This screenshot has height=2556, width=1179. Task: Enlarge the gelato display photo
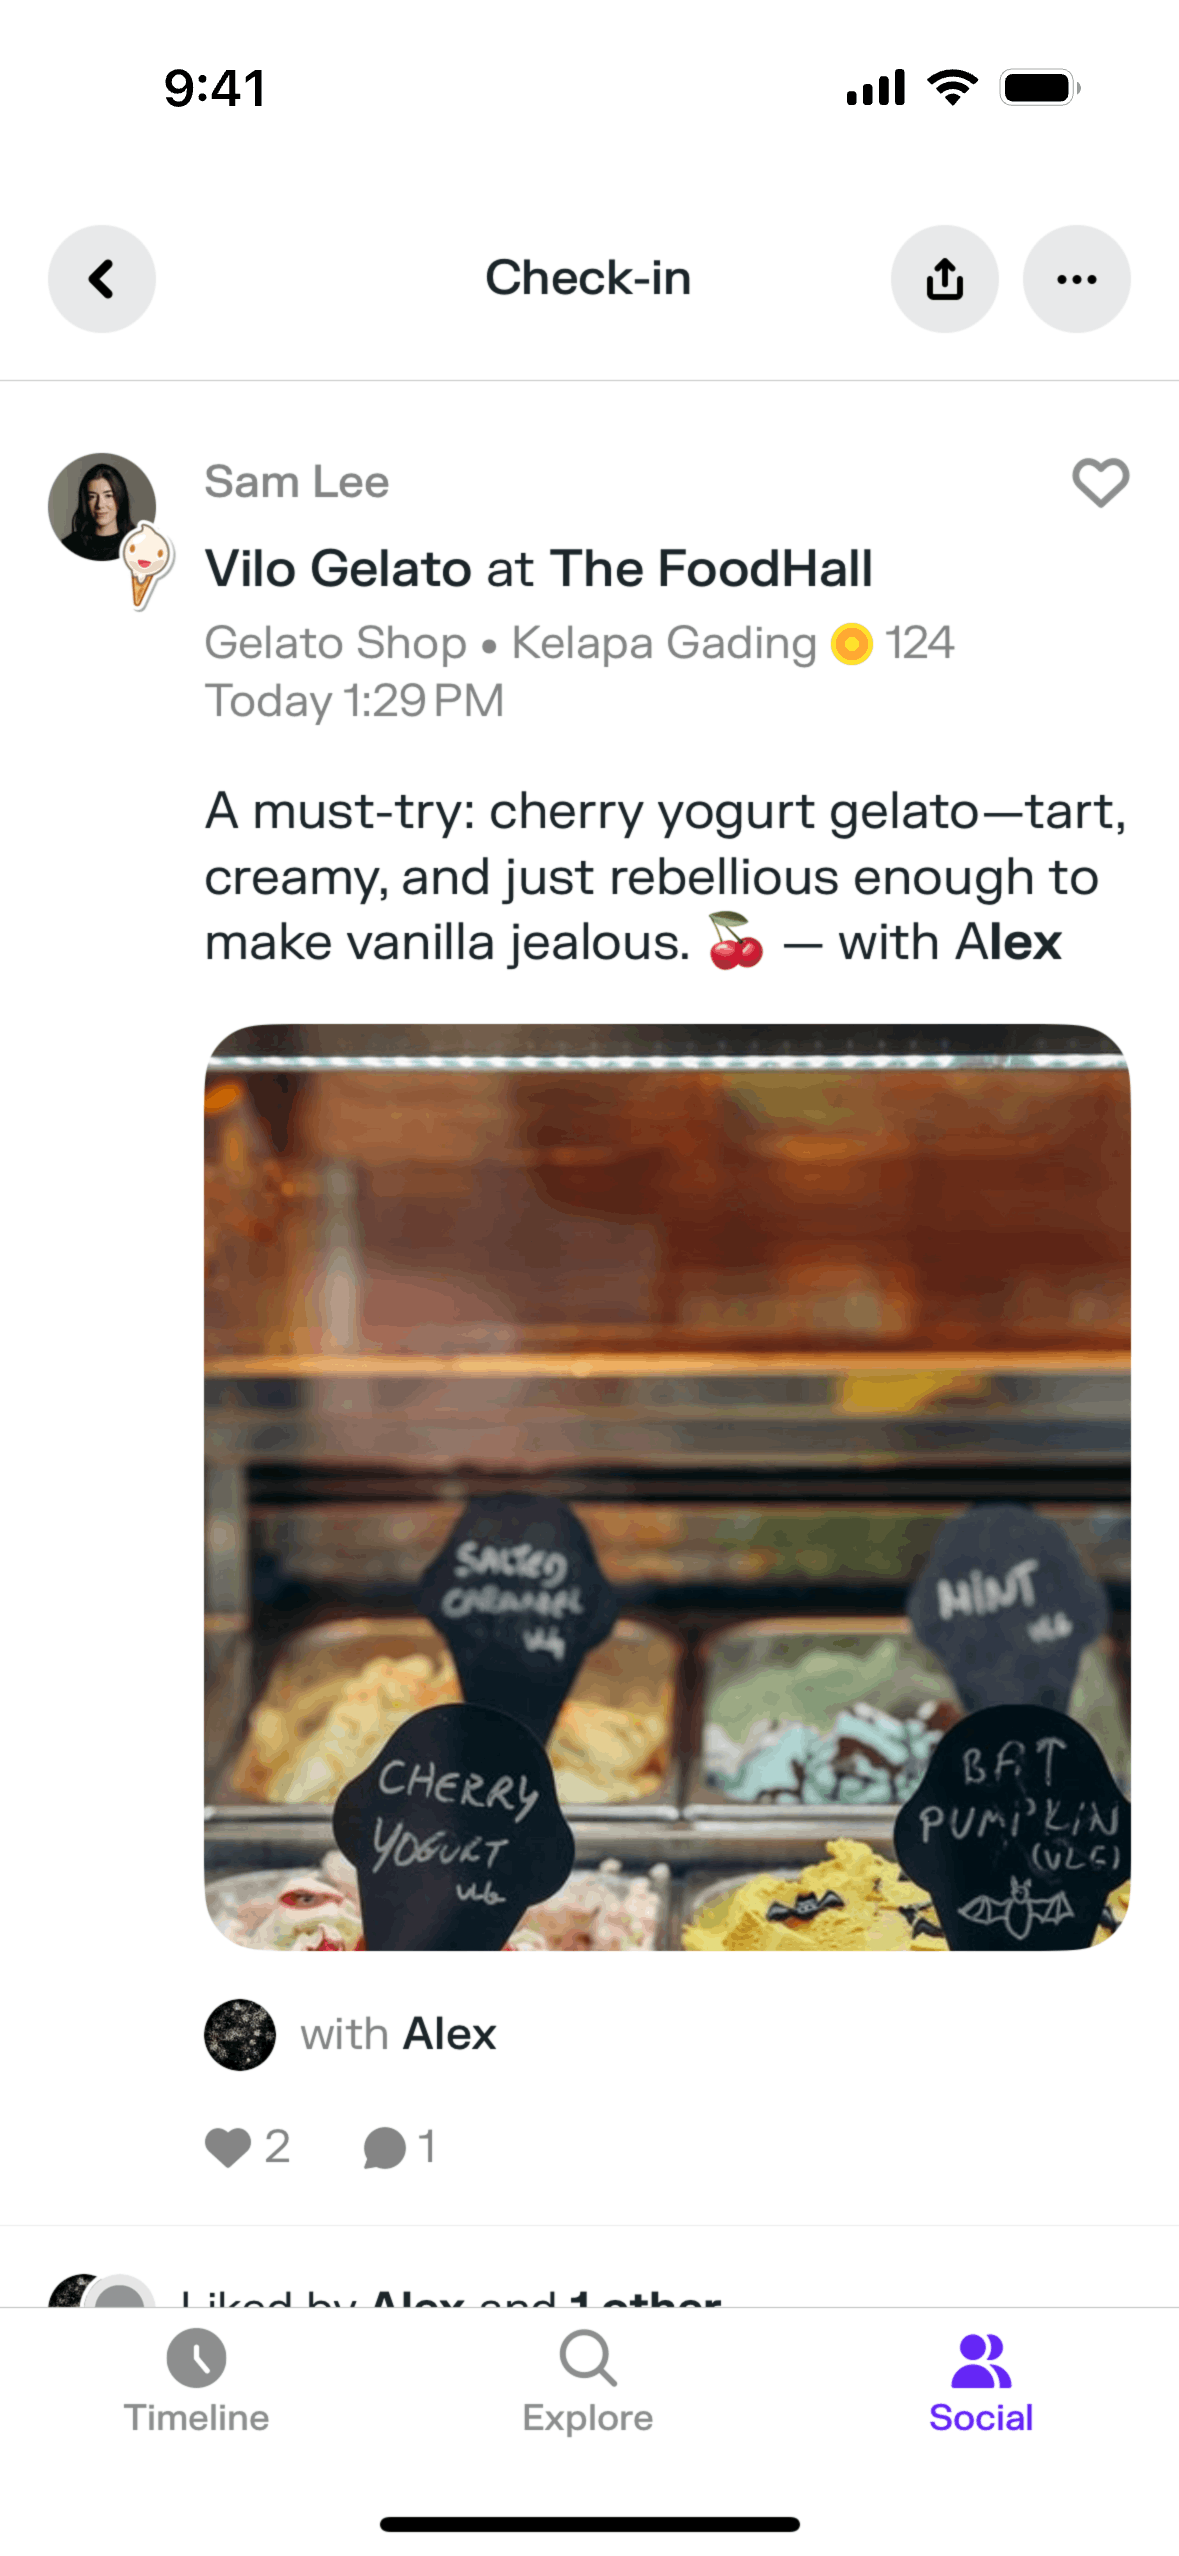[x=667, y=1487]
